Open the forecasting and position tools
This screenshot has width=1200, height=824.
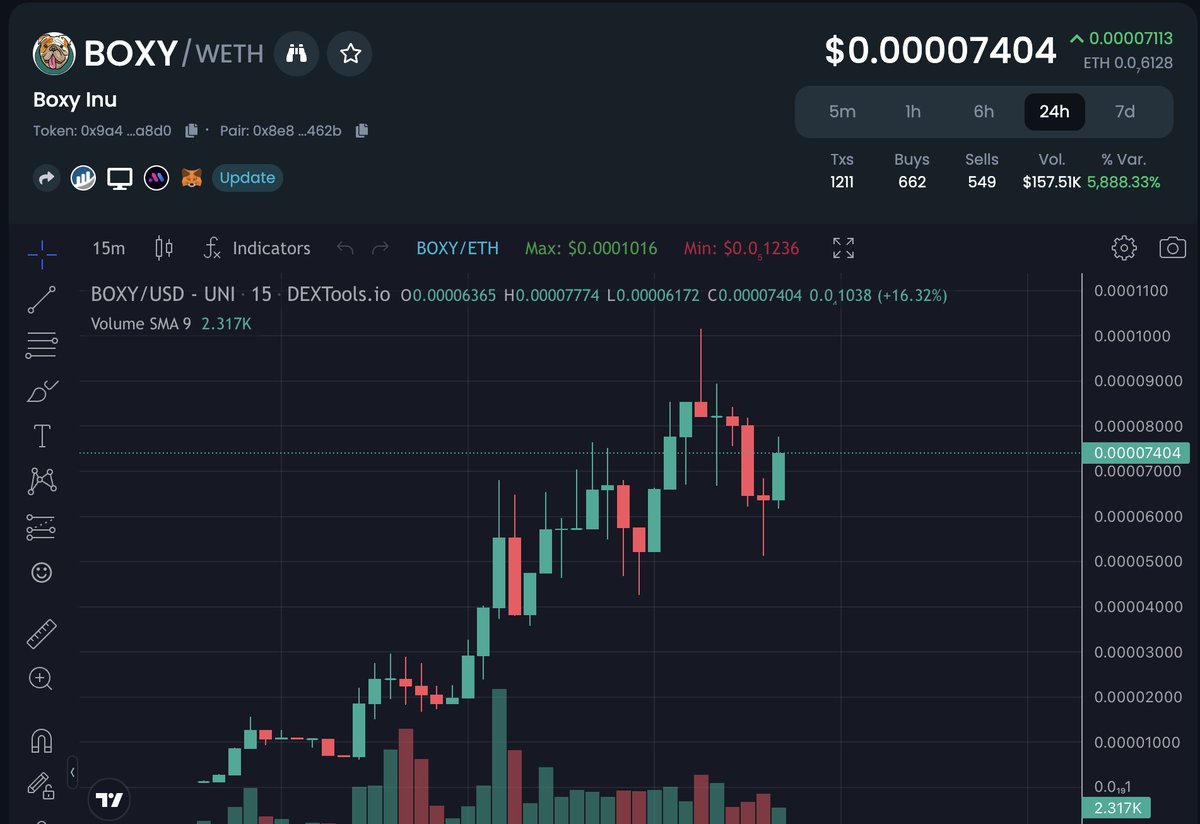[42, 527]
